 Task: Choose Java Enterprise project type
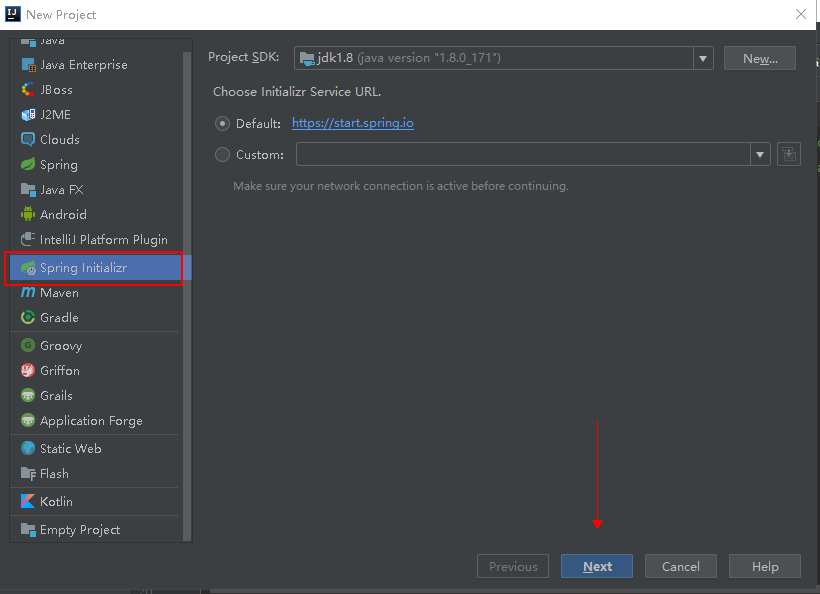click(96, 65)
